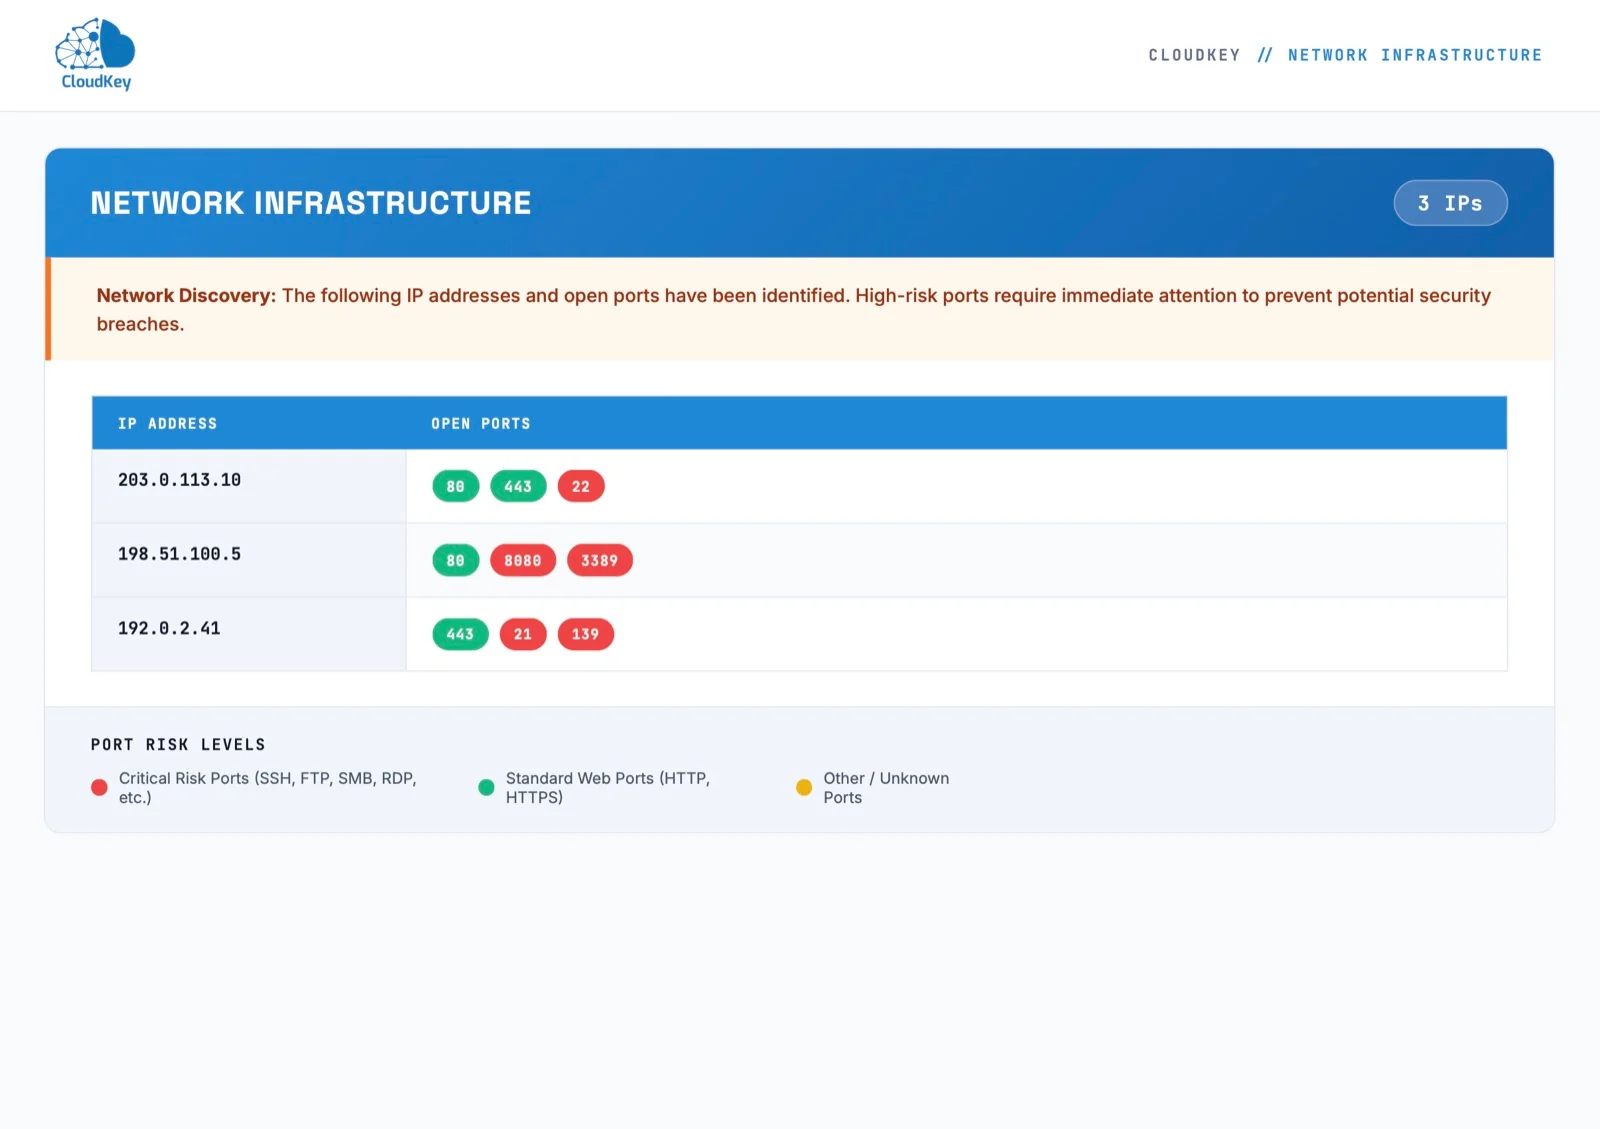Click the green Standard Web Ports dot
The image size is (1600, 1129).
coord(486,788)
